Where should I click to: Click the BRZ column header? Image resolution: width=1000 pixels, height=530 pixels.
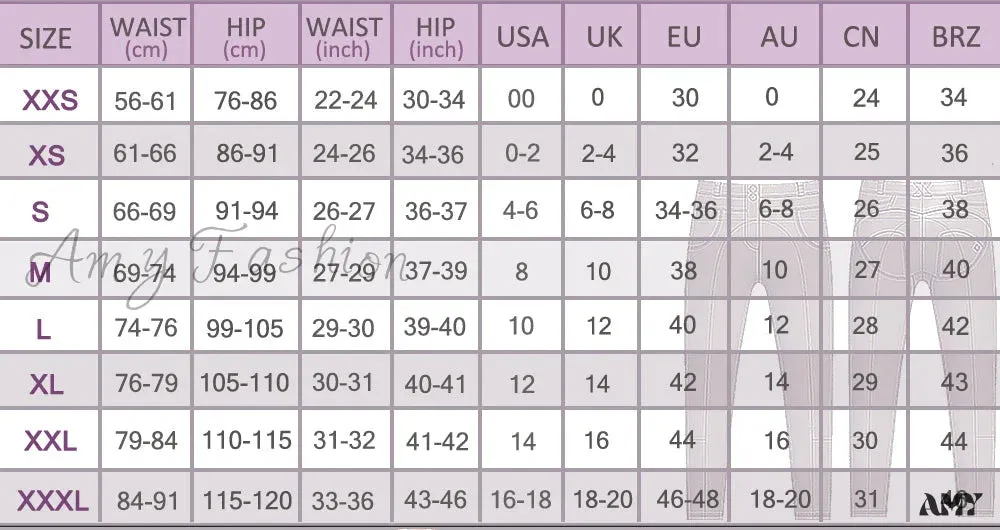click(955, 37)
